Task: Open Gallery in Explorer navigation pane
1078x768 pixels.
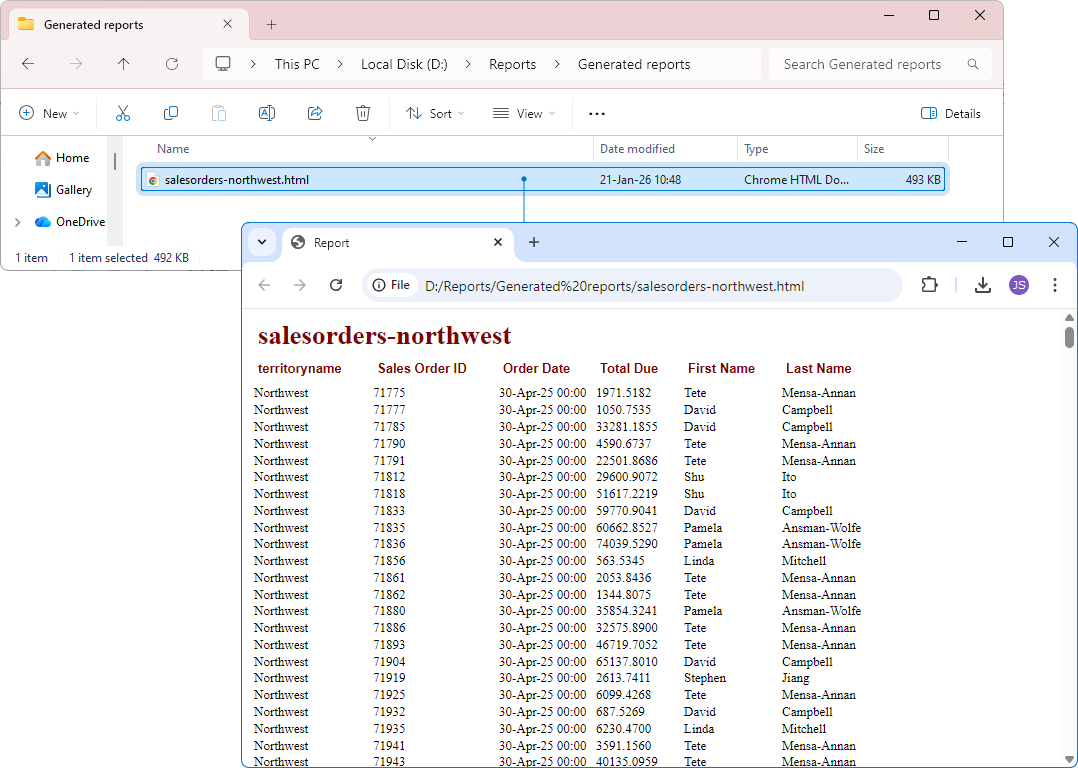Action: [63, 190]
